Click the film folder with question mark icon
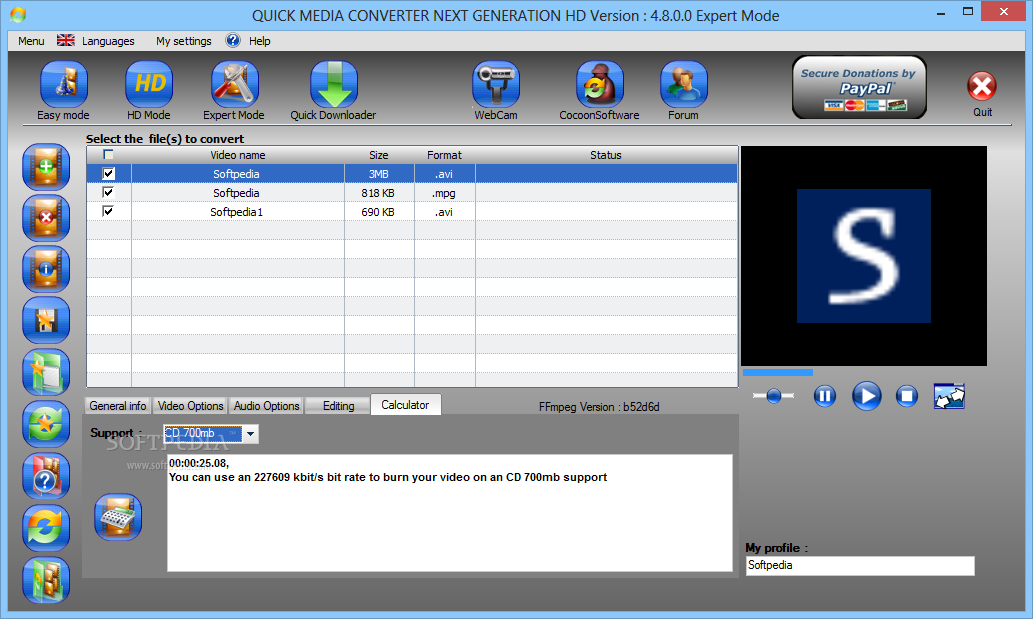1033x619 pixels. point(46,476)
